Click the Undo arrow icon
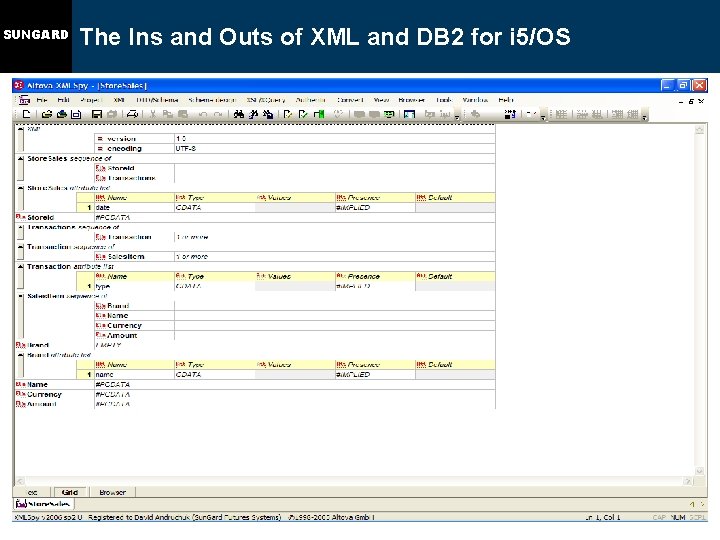This screenshot has width=720, height=540. pos(203,114)
